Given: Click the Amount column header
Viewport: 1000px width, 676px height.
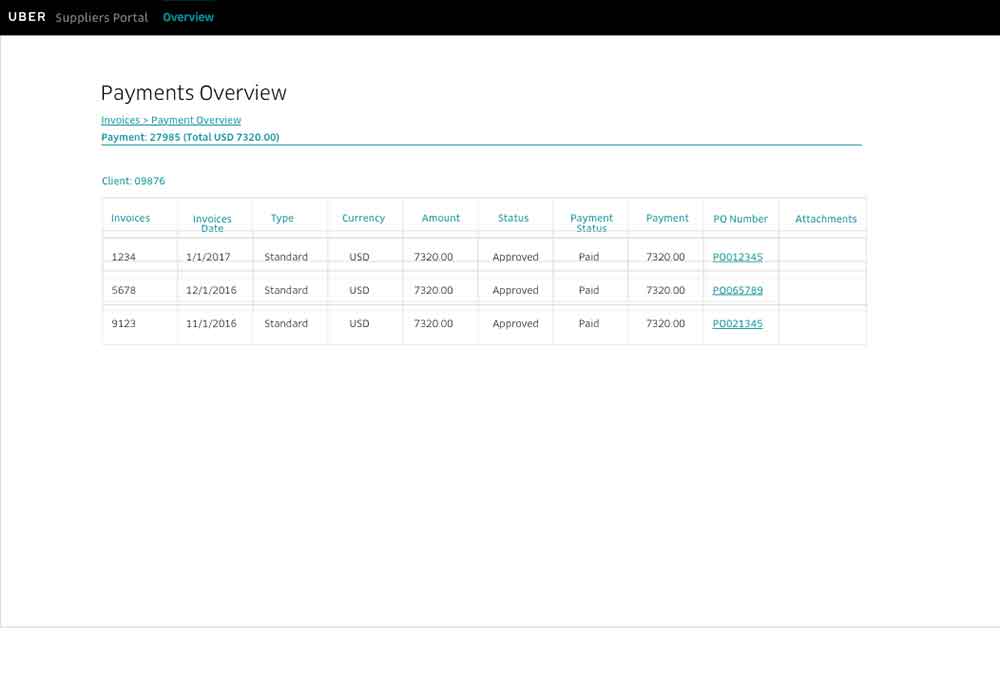Looking at the screenshot, I should click(x=441, y=218).
